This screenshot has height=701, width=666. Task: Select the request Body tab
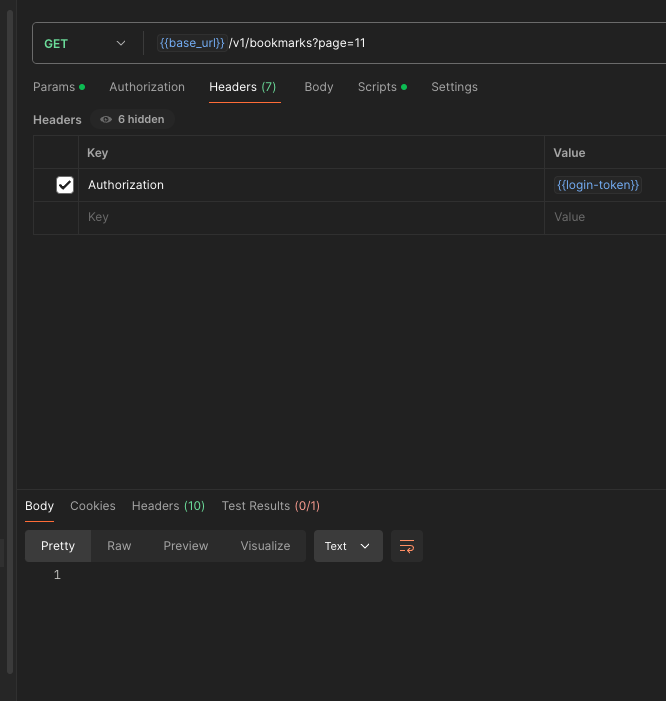[x=319, y=87]
